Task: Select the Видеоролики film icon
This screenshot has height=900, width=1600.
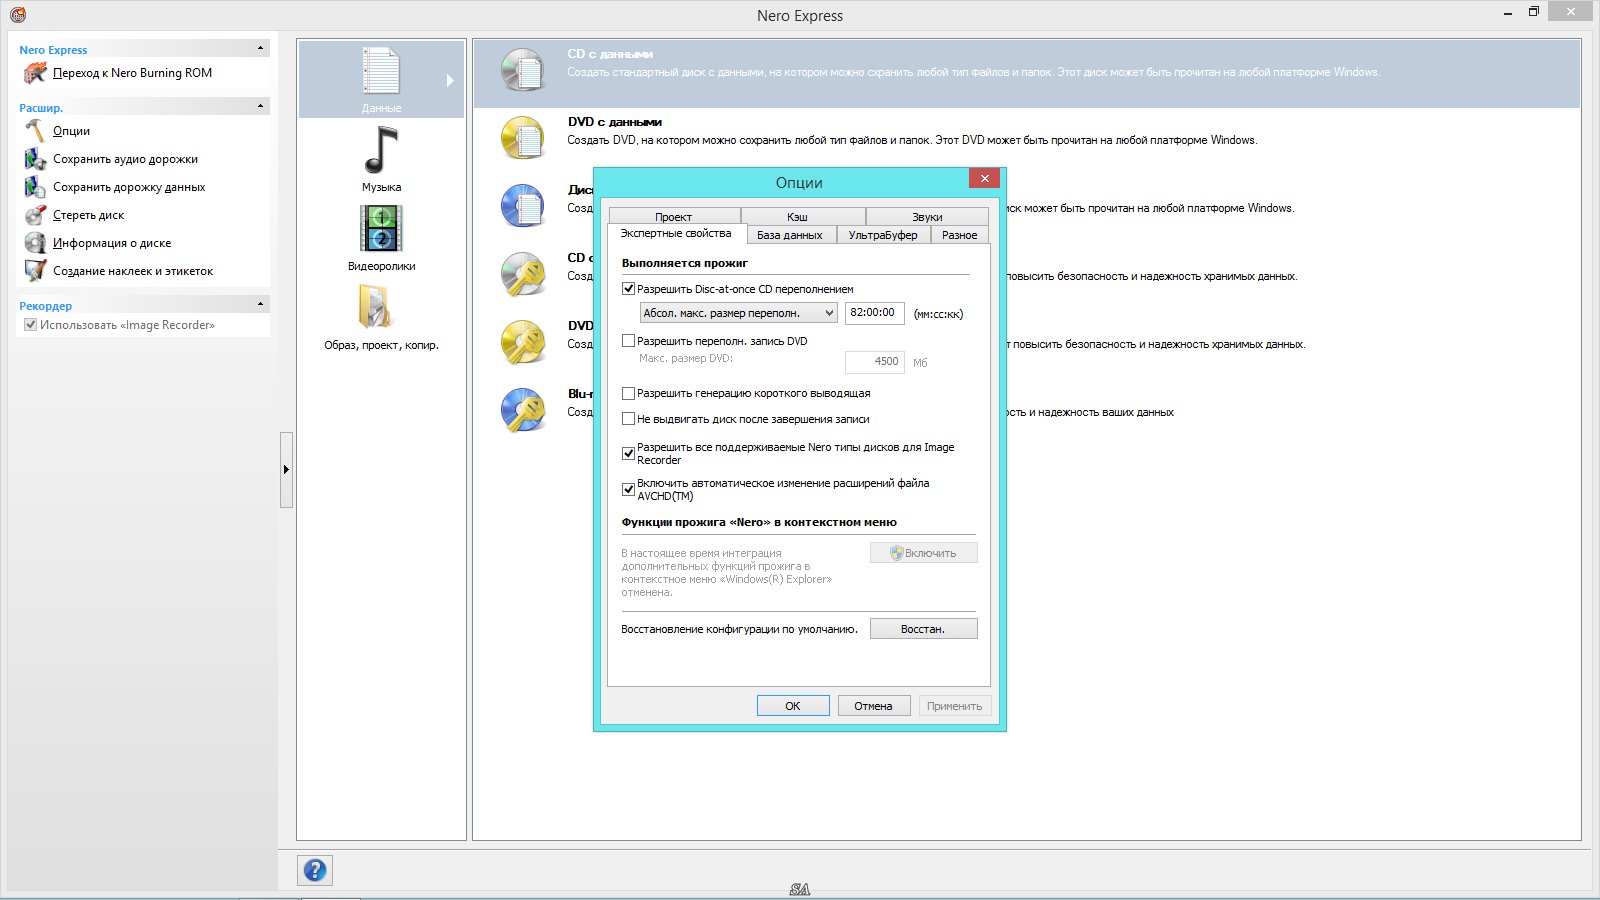Action: click(x=381, y=229)
